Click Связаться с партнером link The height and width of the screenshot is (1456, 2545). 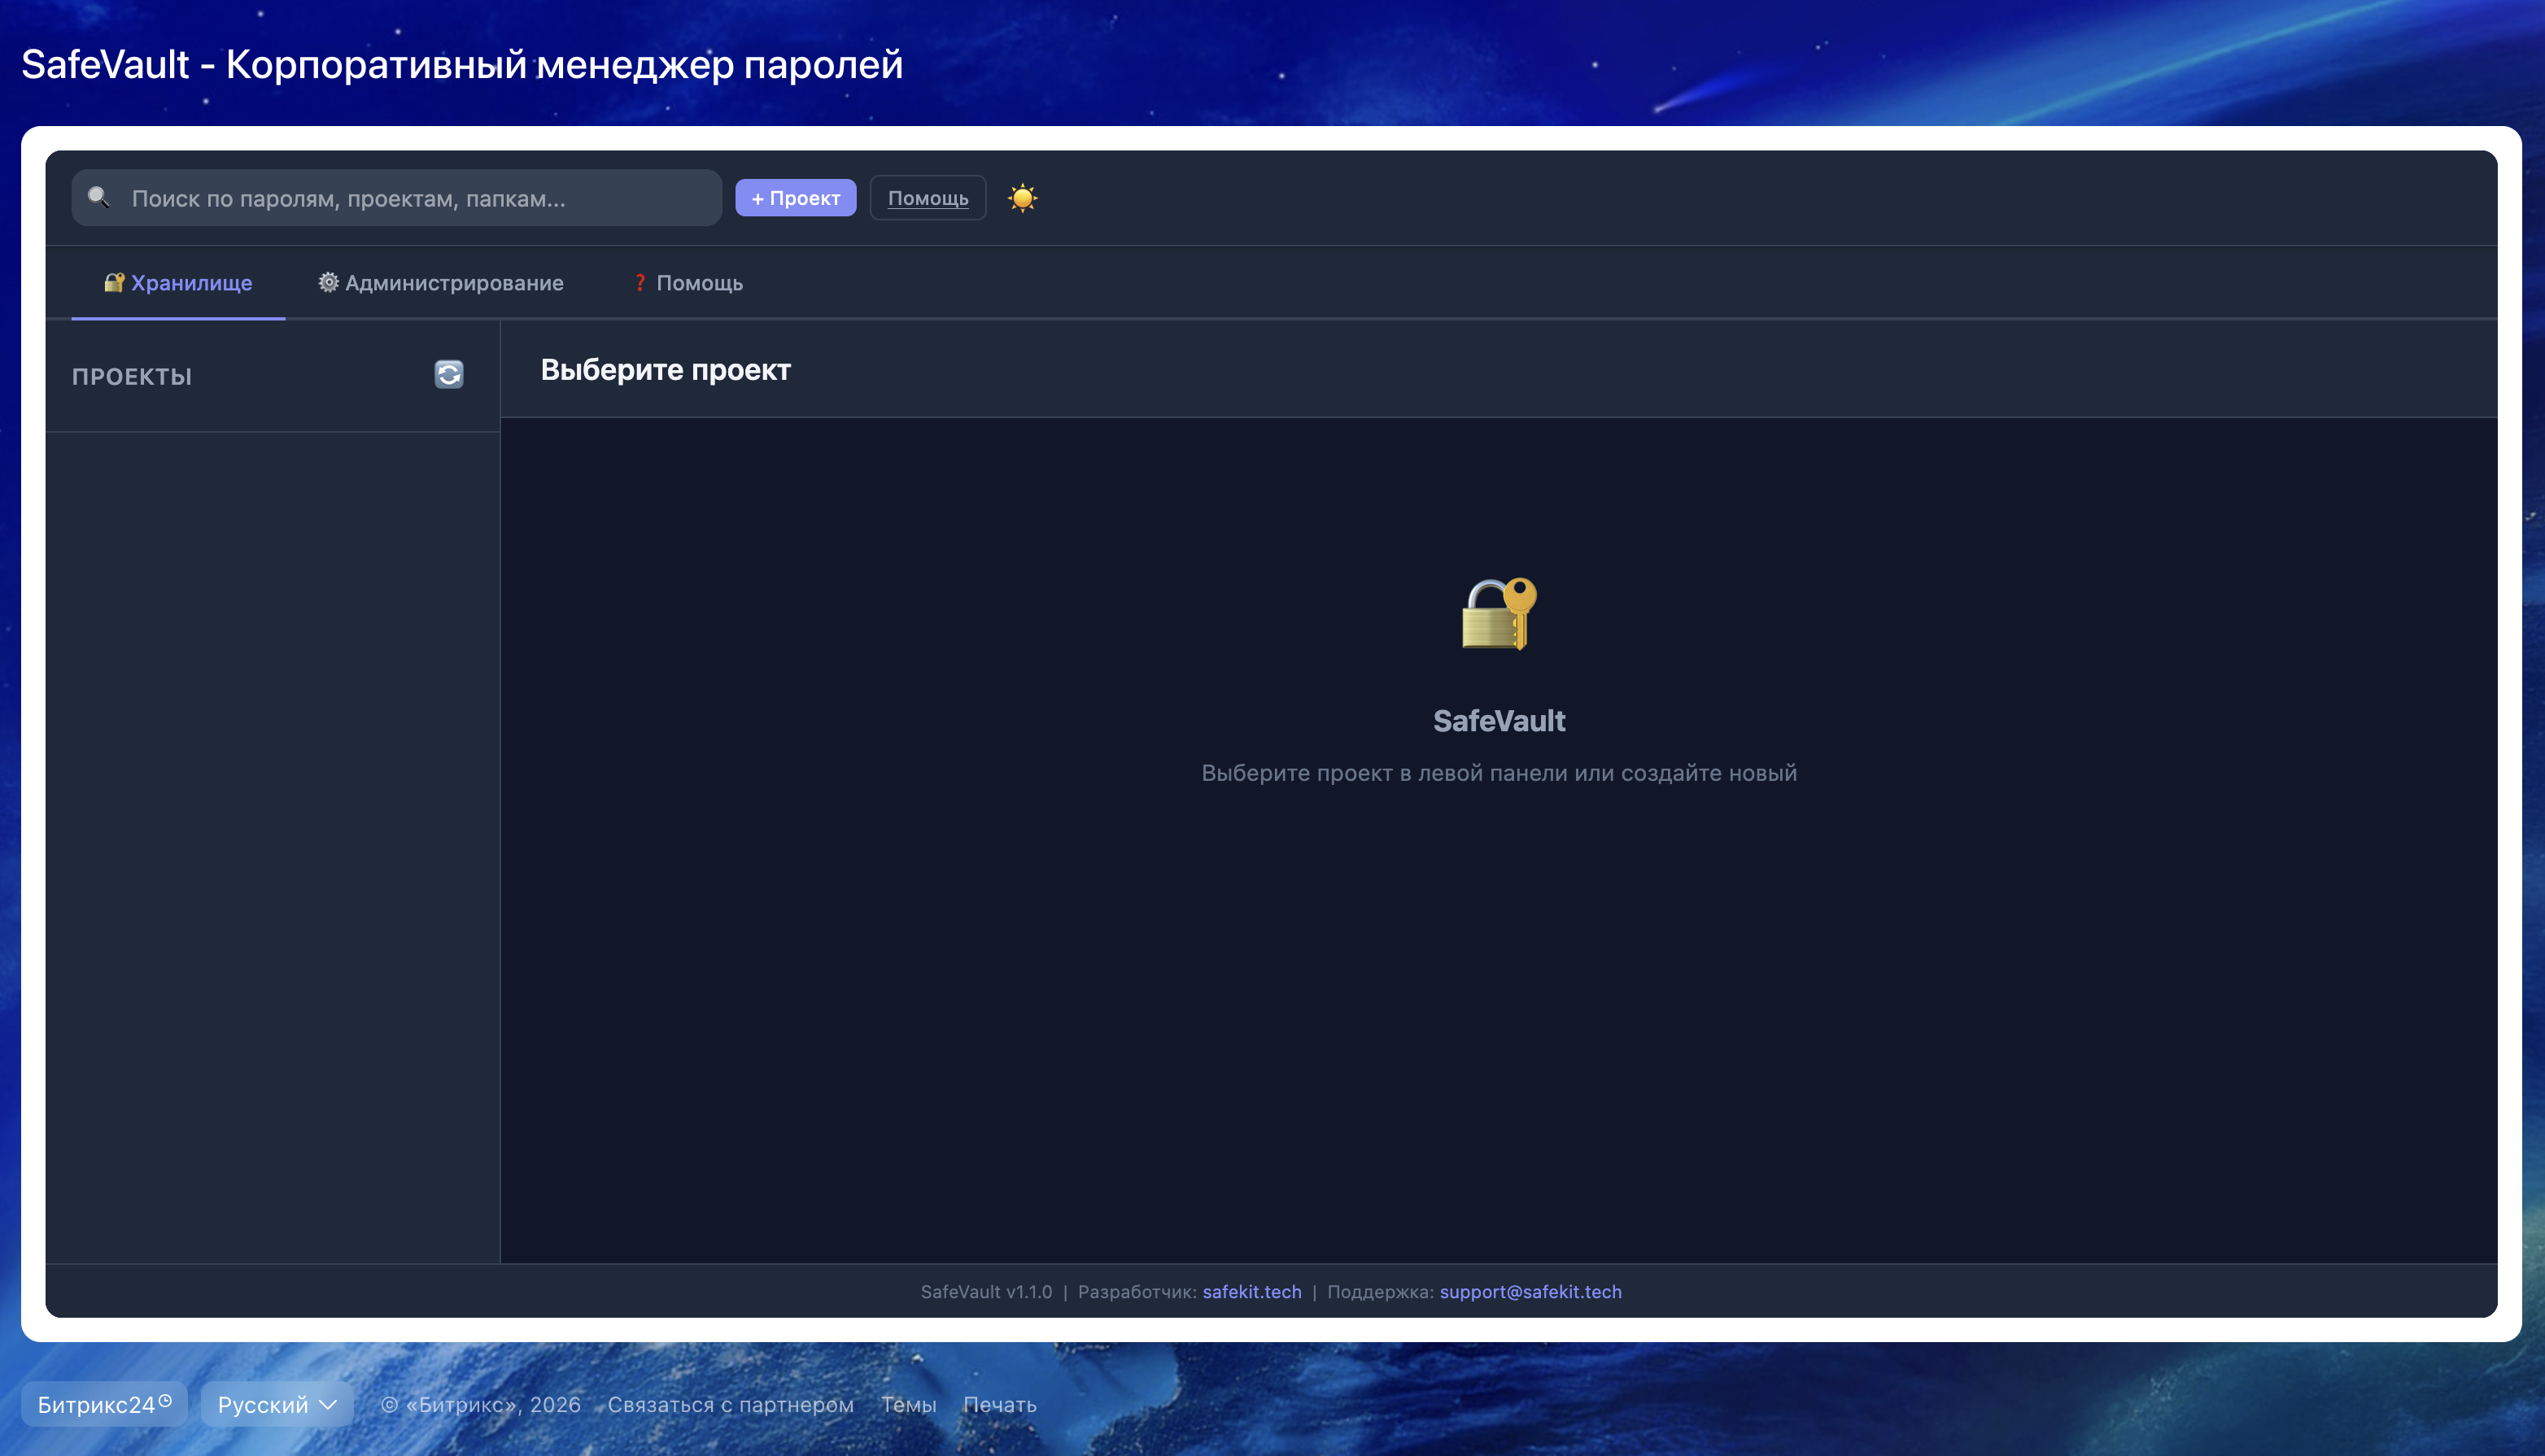730,1404
